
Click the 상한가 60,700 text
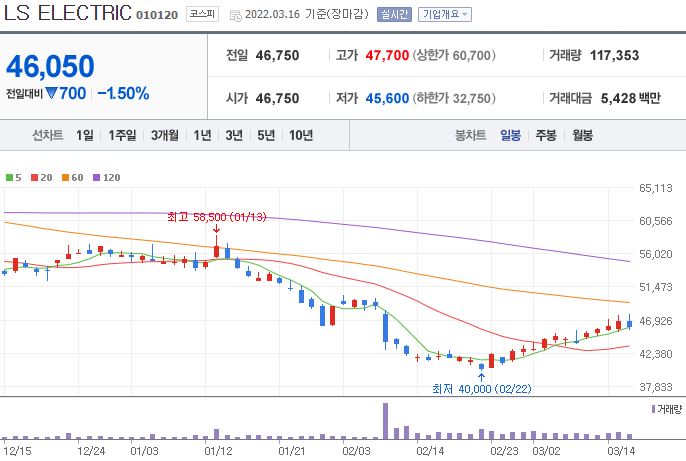pos(454,56)
